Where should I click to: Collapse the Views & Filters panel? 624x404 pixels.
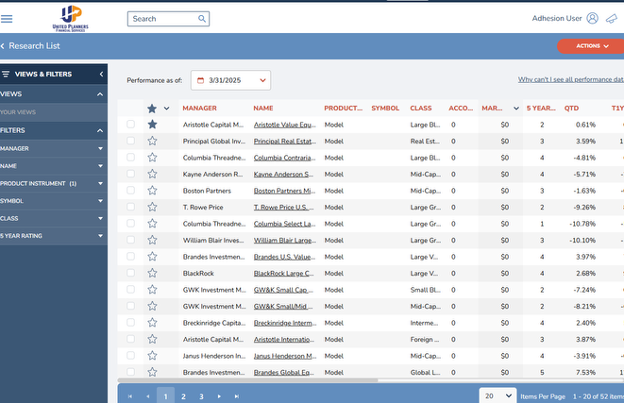click(x=101, y=74)
